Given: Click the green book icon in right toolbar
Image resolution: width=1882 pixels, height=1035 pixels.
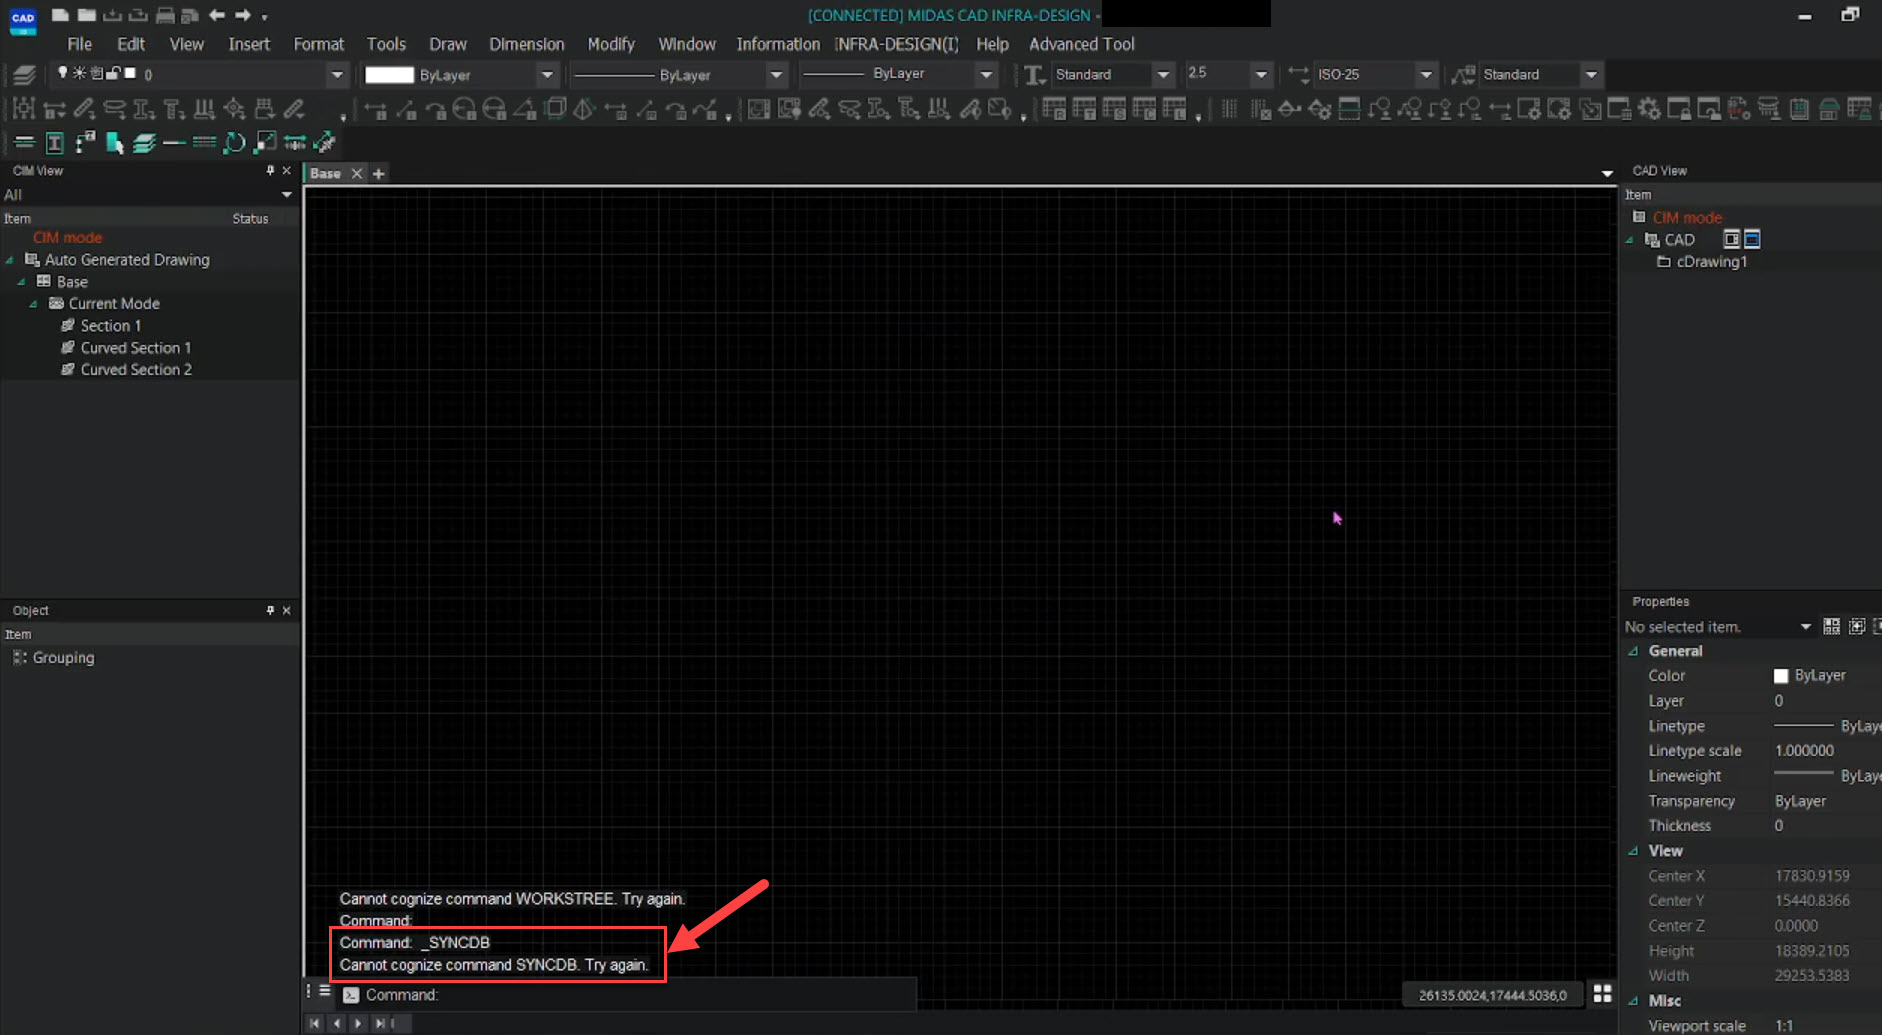Looking at the screenshot, I should click(1799, 109).
